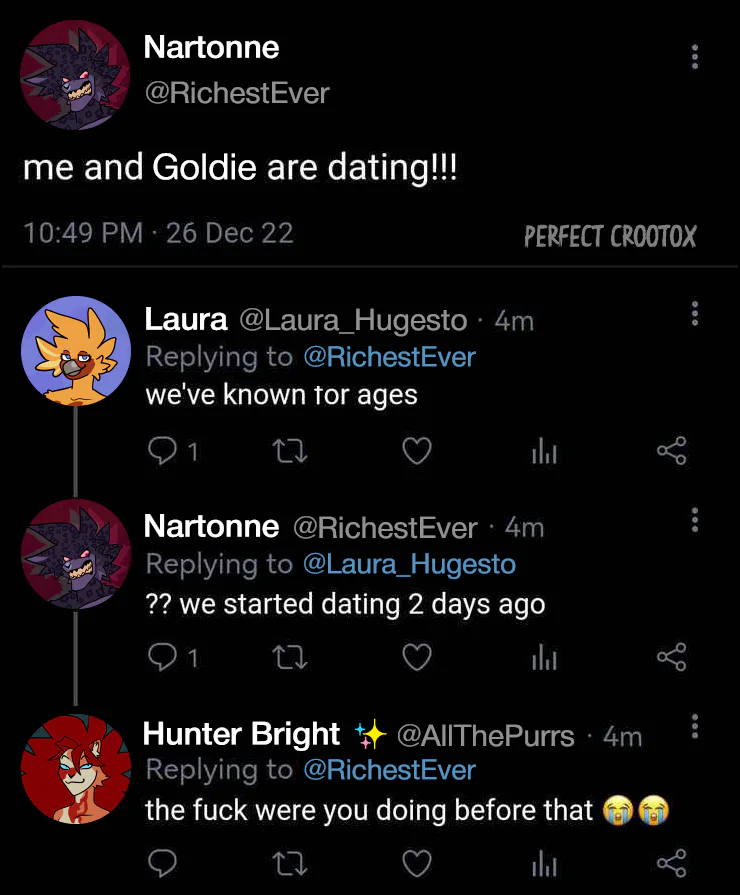Reply to Hunter Bright's tweet
740x895 pixels.
tap(162, 862)
